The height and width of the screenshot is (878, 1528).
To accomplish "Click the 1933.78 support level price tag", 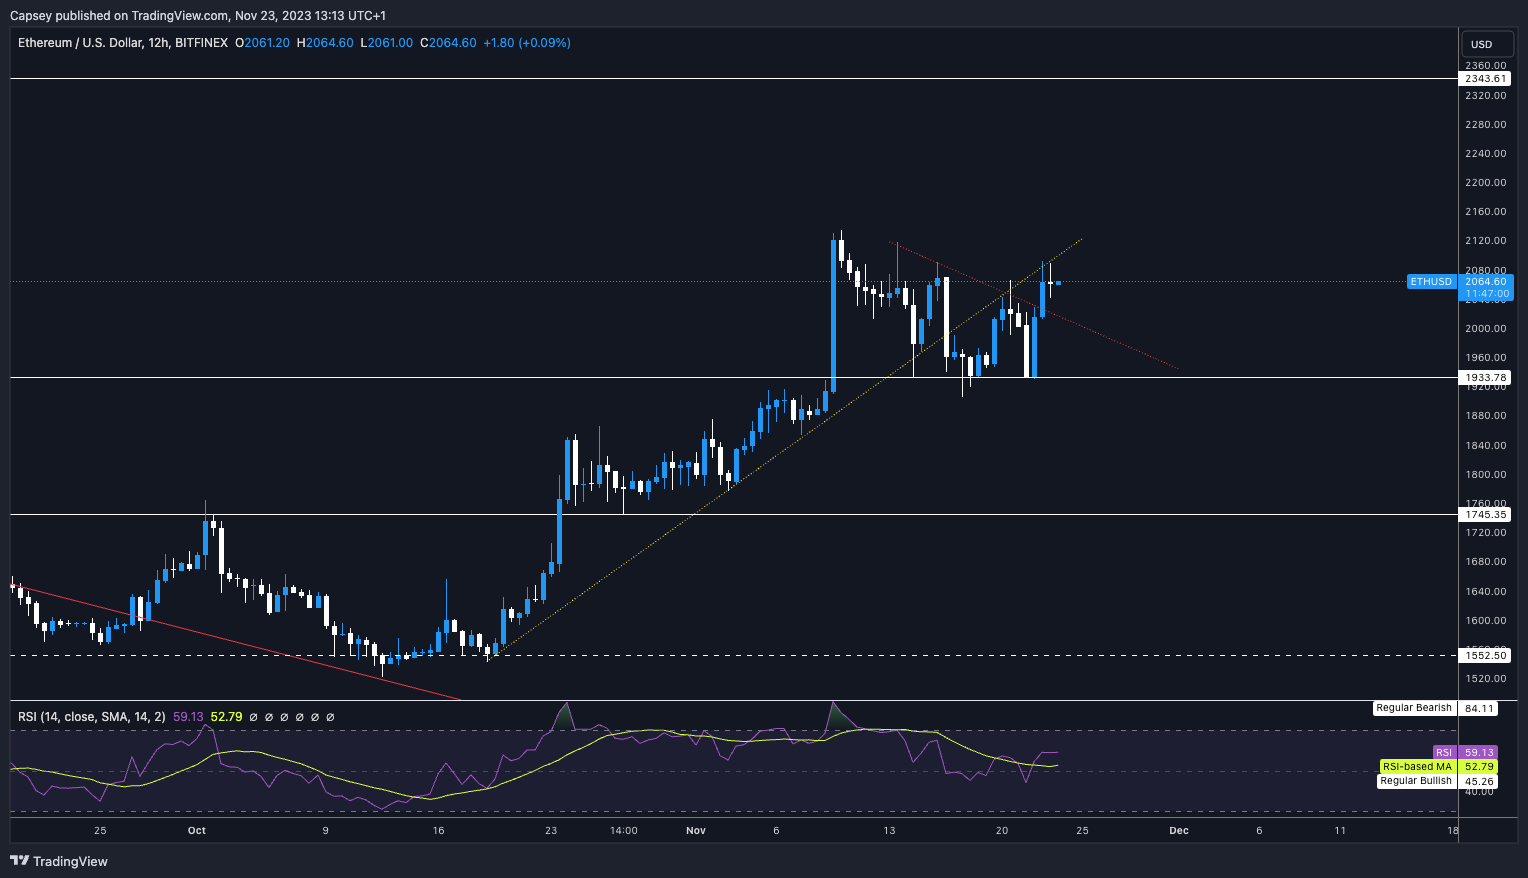I will click(1485, 378).
